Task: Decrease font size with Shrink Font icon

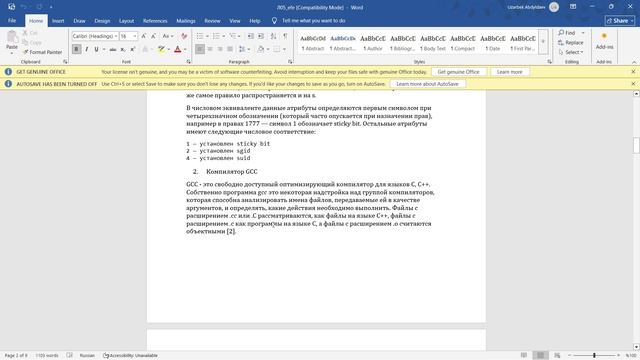Action: (x=153, y=36)
